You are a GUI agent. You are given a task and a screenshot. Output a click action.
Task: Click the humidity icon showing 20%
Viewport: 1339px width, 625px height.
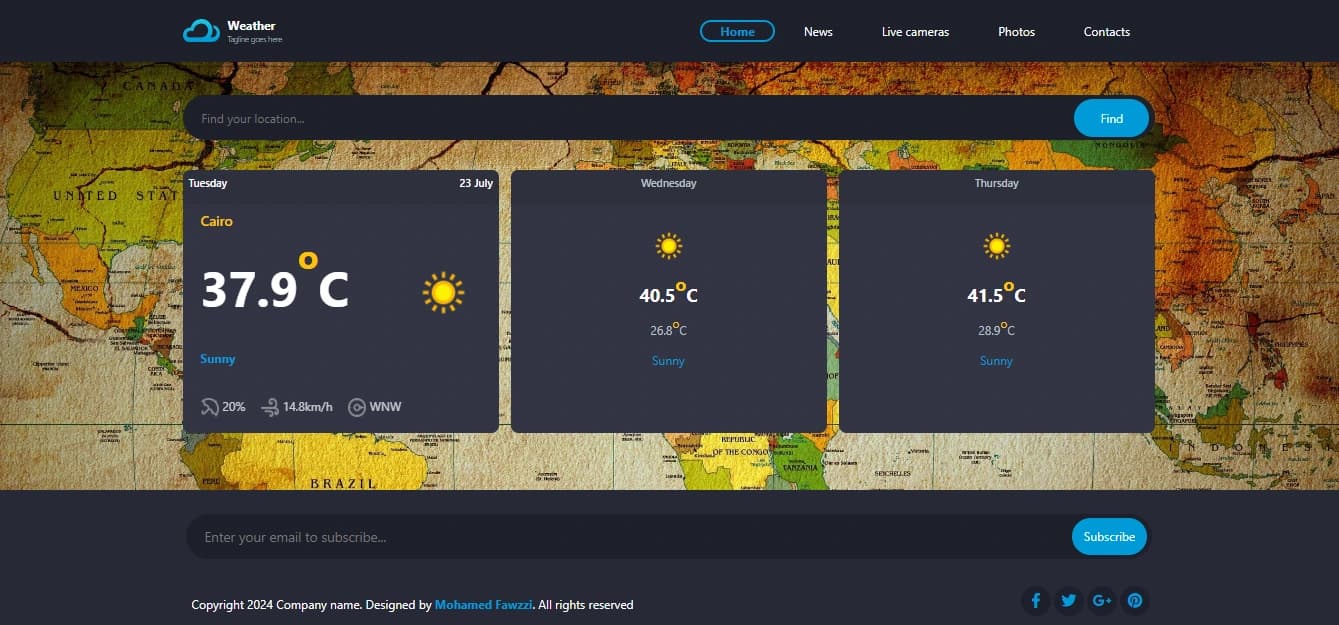[210, 407]
